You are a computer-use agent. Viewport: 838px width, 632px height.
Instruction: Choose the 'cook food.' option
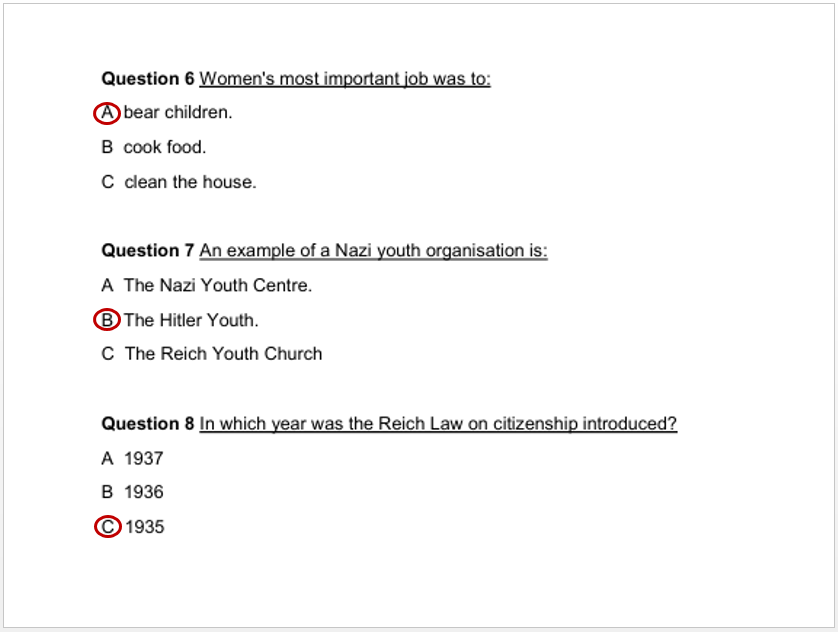coord(165,148)
